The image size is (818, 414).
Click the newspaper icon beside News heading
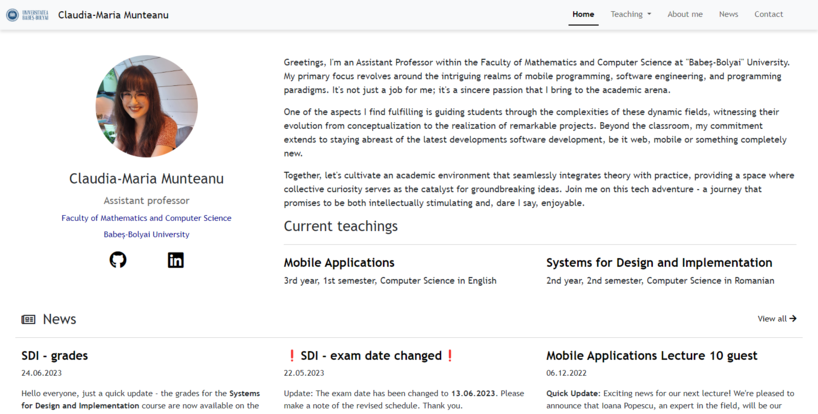(x=28, y=319)
